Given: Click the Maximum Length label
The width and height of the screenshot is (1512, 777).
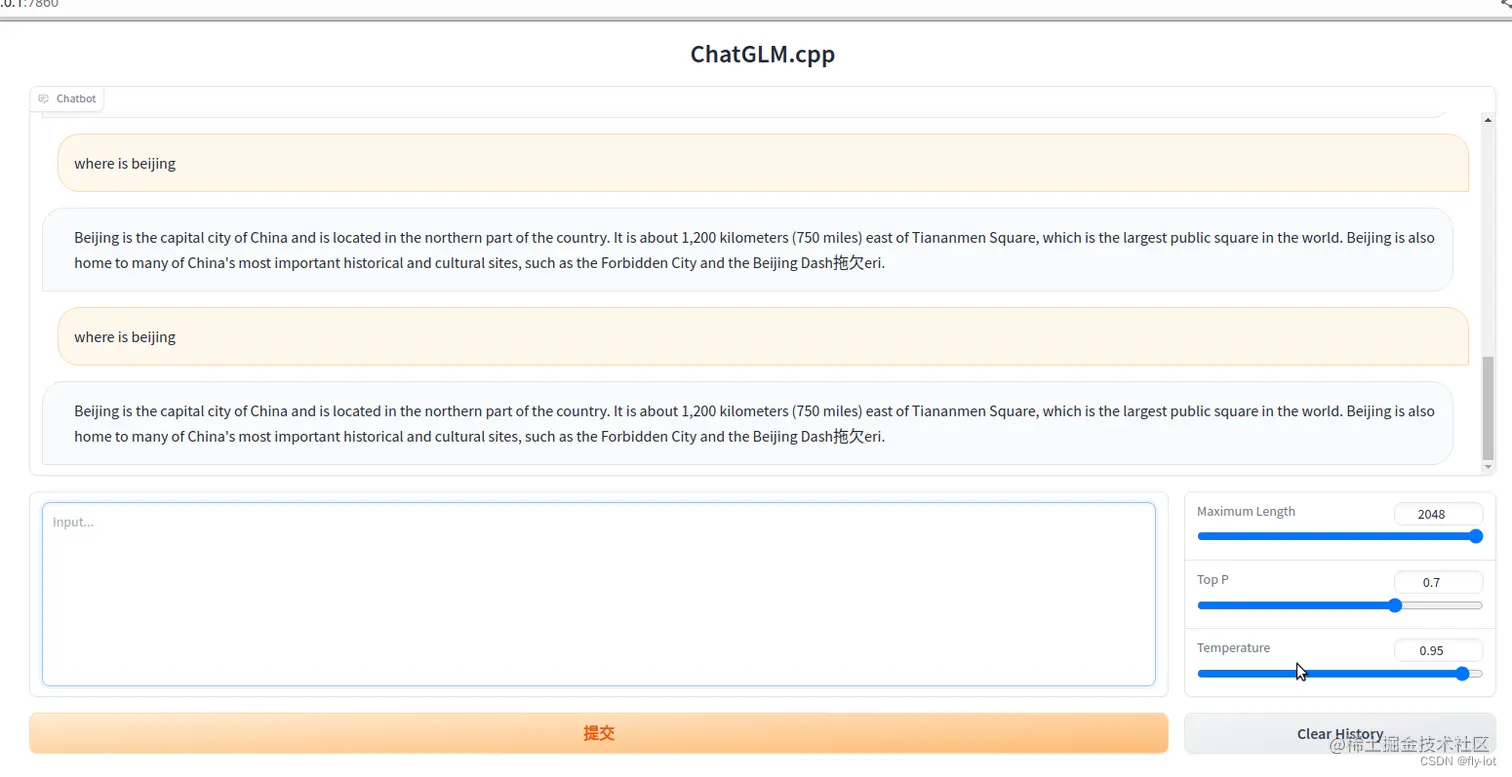Looking at the screenshot, I should 1246,511.
